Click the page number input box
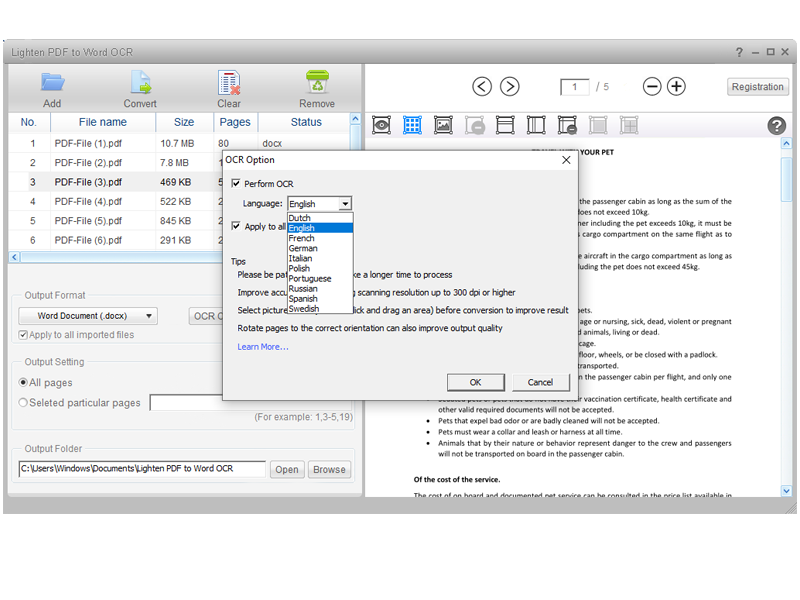This screenshot has height=600, width=800. pyautogui.click(x=574, y=87)
